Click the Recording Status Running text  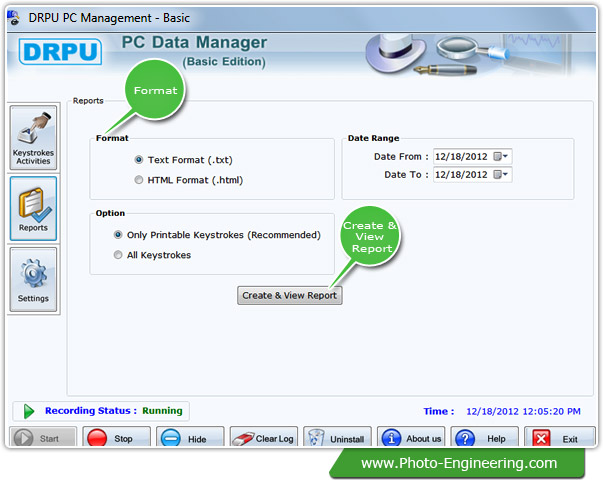point(114,411)
